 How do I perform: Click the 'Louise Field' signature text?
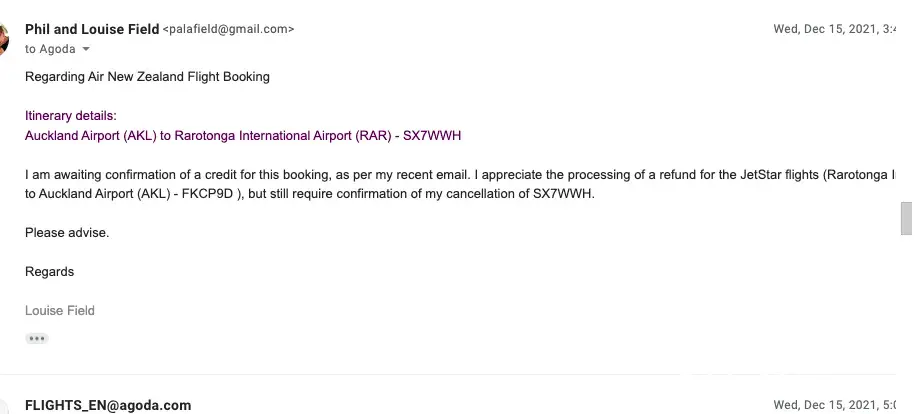(x=60, y=310)
